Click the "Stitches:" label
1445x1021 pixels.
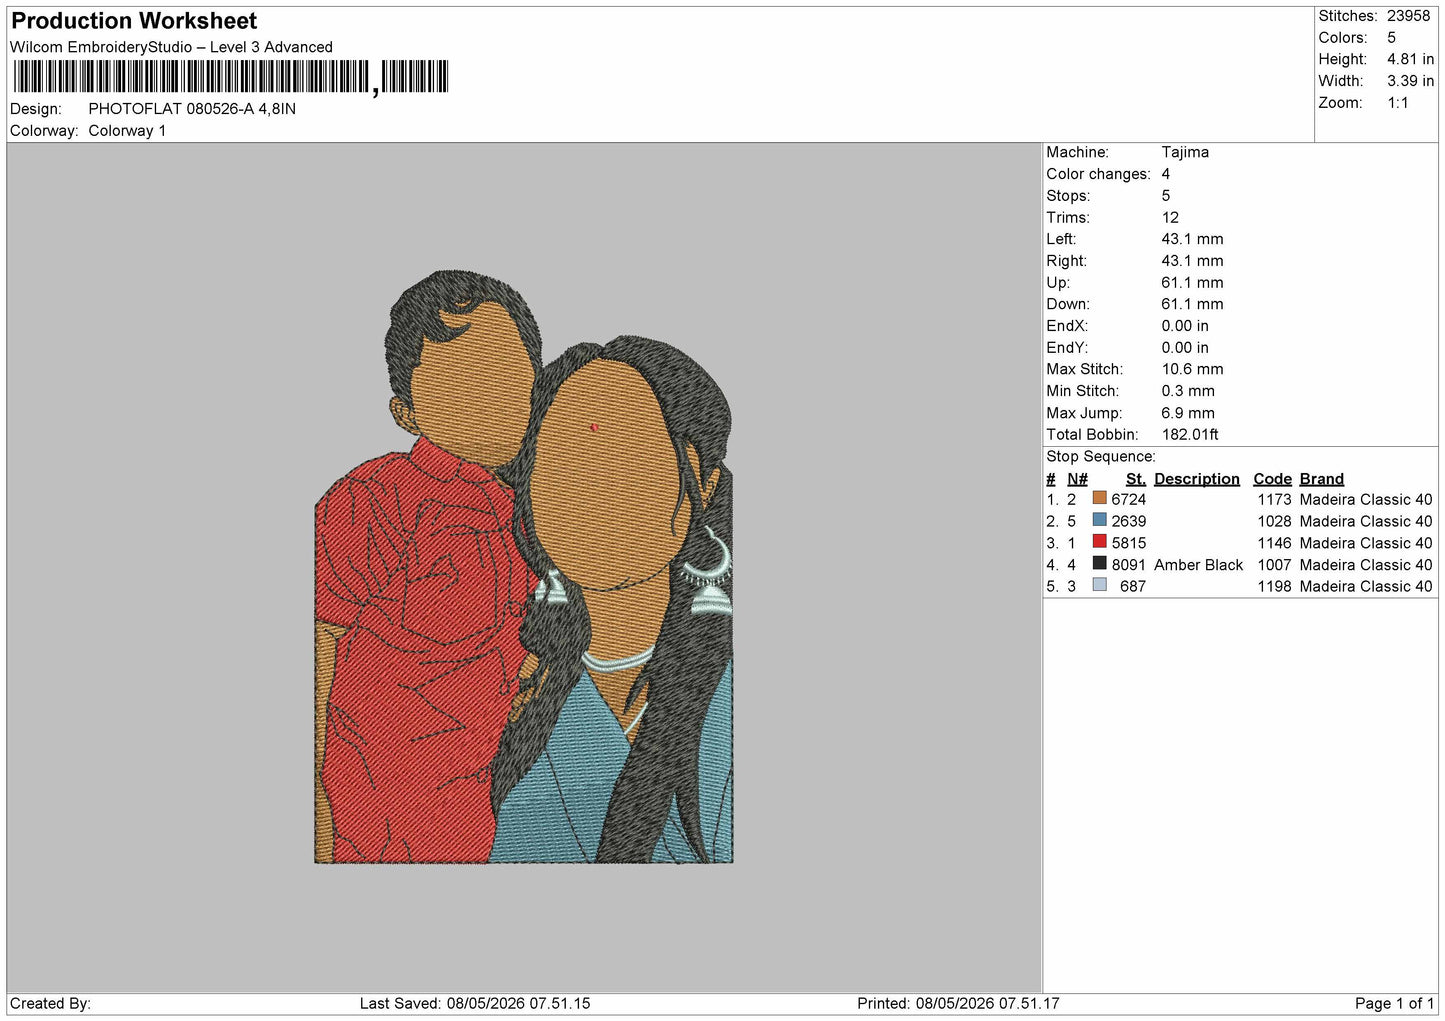click(1348, 16)
